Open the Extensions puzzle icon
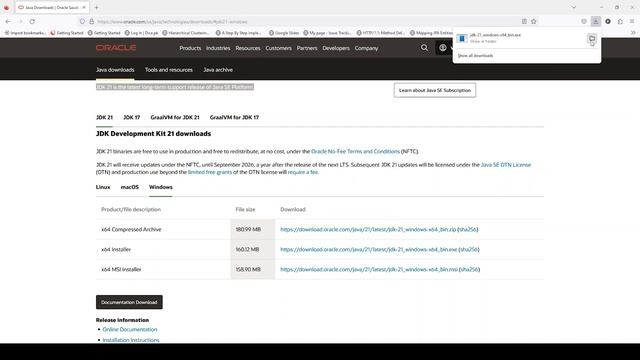The image size is (640, 360). [620, 22]
